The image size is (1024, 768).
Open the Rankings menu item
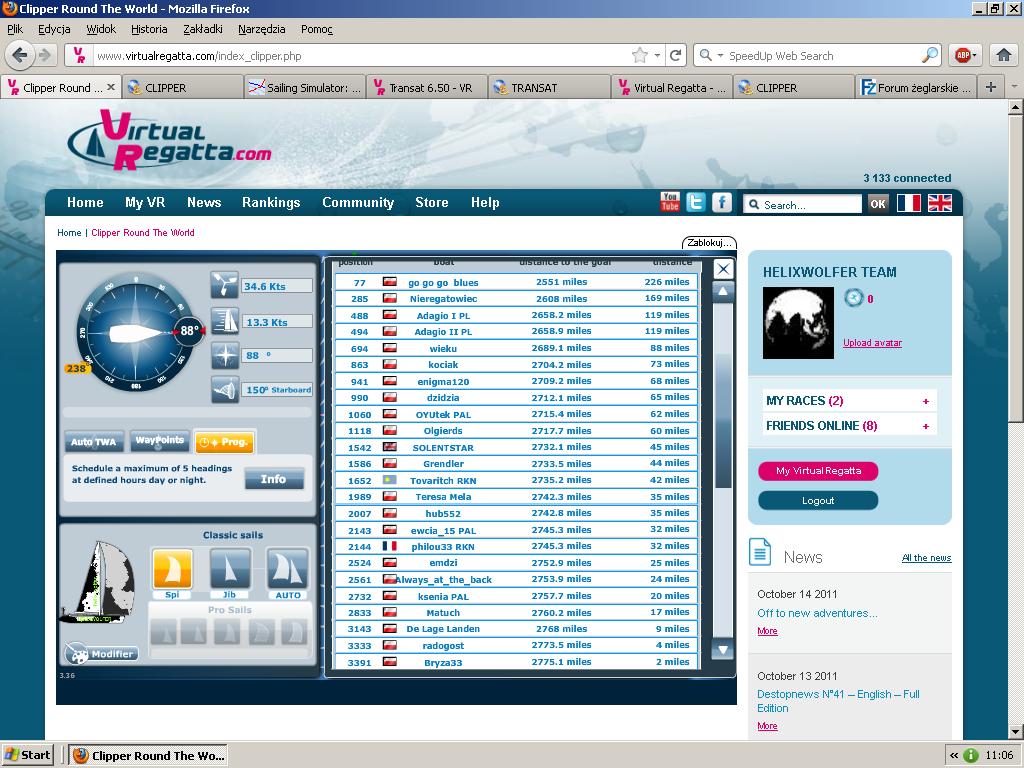coord(271,202)
